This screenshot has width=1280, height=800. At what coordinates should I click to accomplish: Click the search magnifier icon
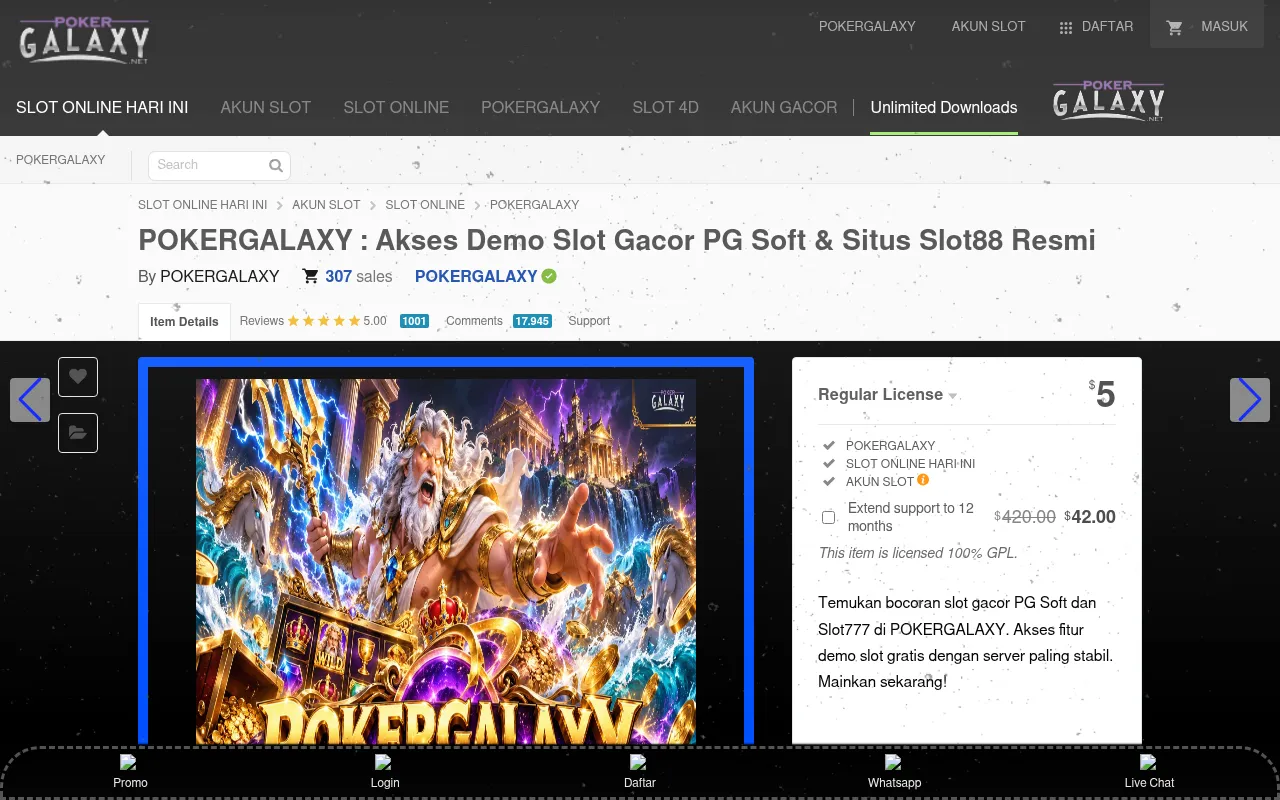pos(276,166)
